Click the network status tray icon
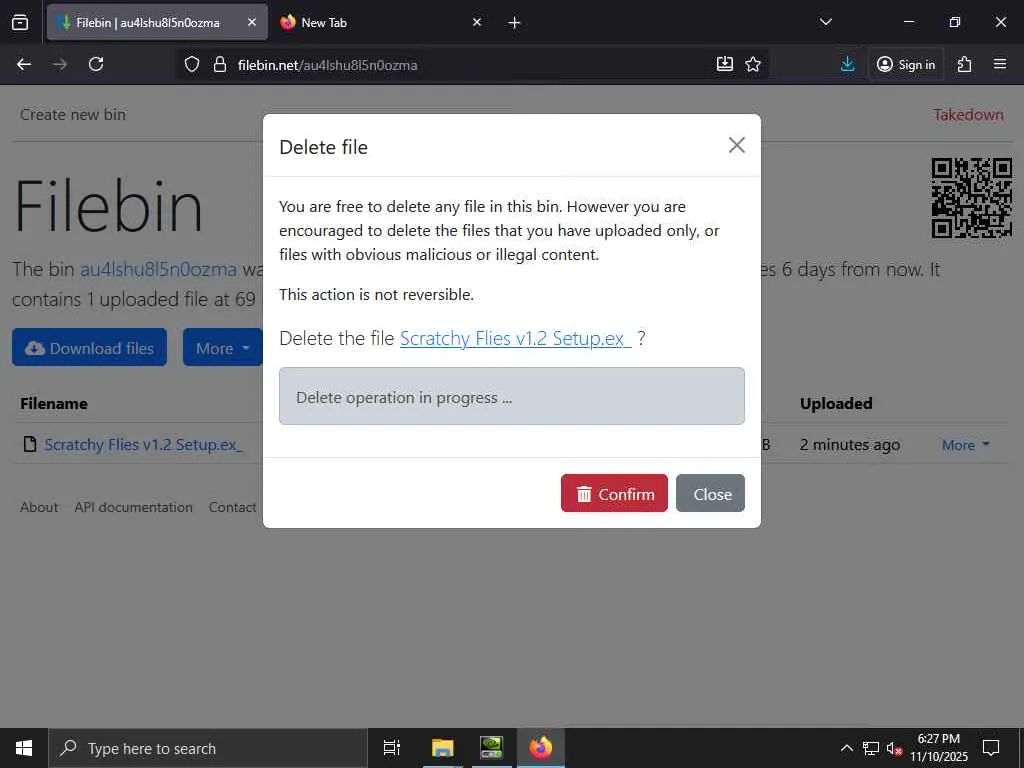Screen dimensions: 1024x768 [x=871, y=748]
